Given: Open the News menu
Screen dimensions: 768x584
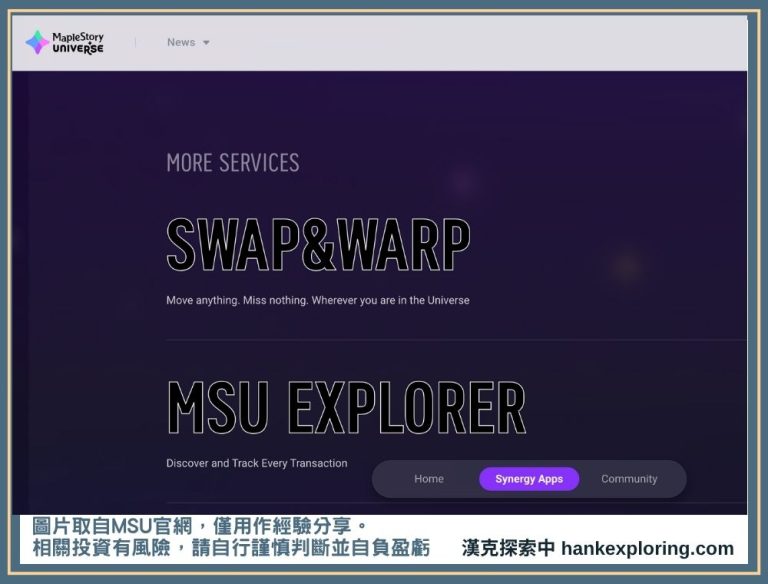Looking at the screenshot, I should (x=181, y=42).
